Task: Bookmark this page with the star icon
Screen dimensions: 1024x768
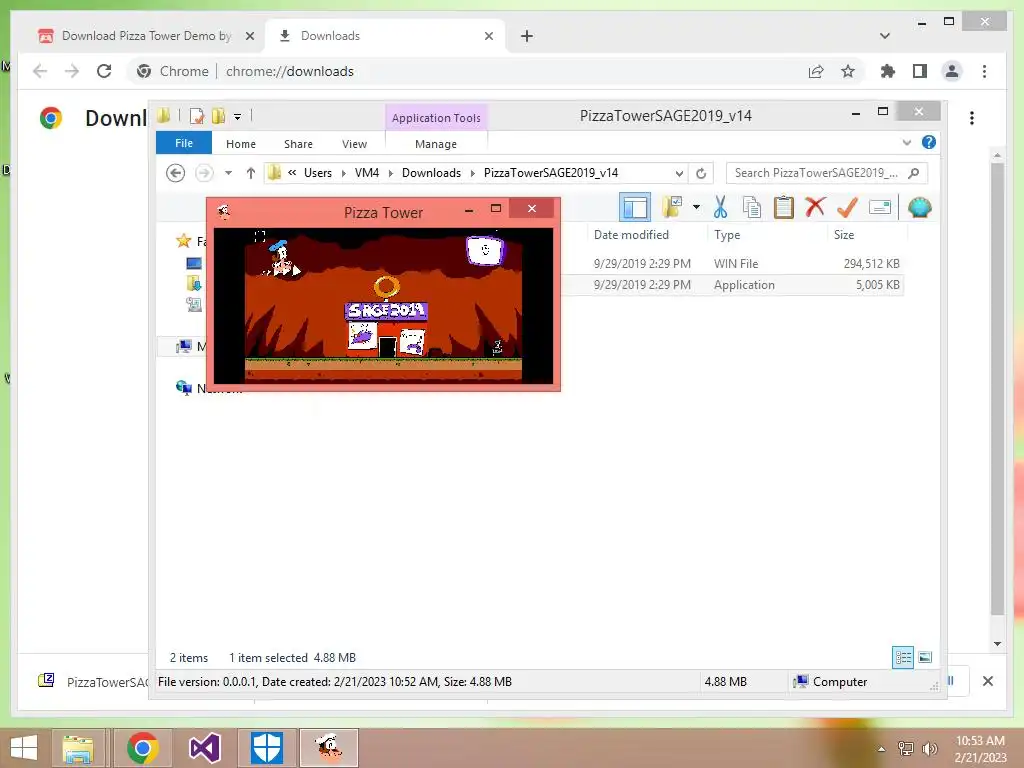Action: pos(848,71)
